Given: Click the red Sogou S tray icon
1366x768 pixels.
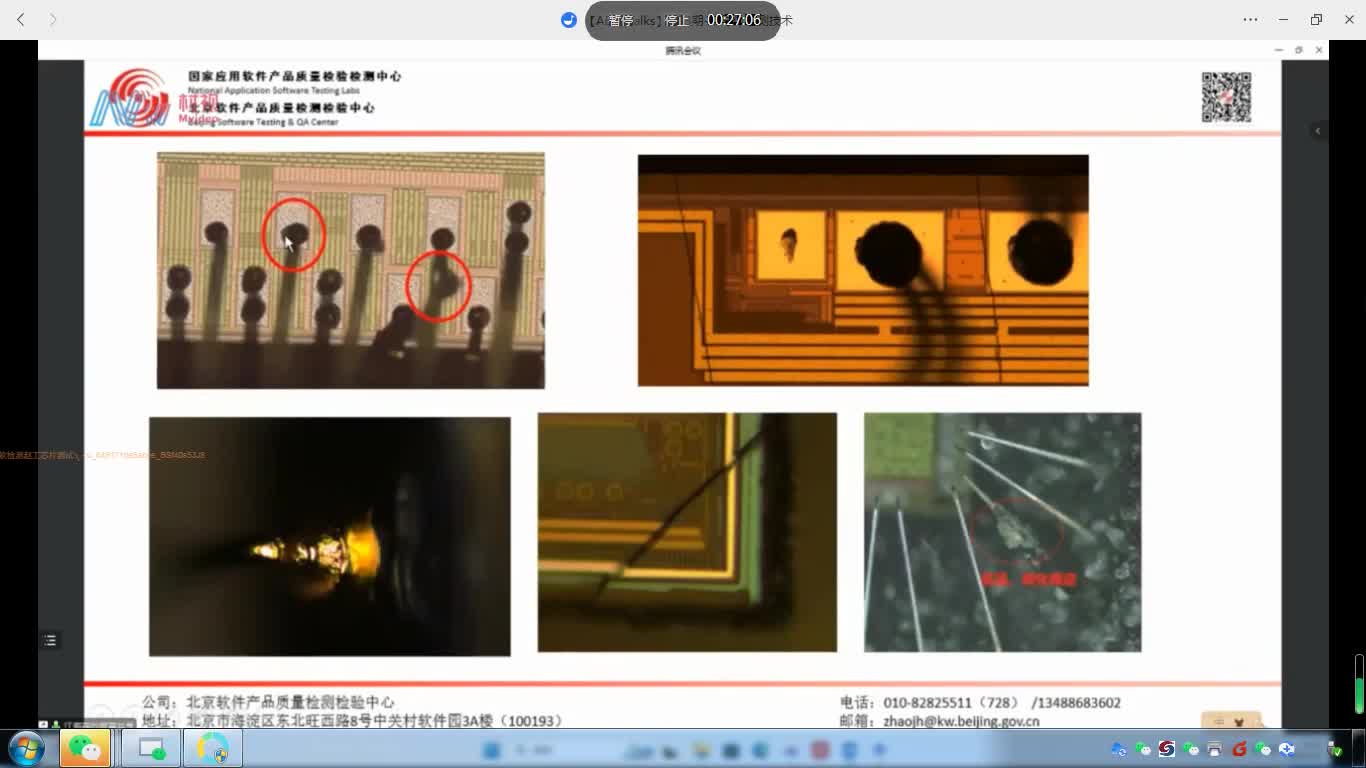Looking at the screenshot, I should click(1167, 748).
